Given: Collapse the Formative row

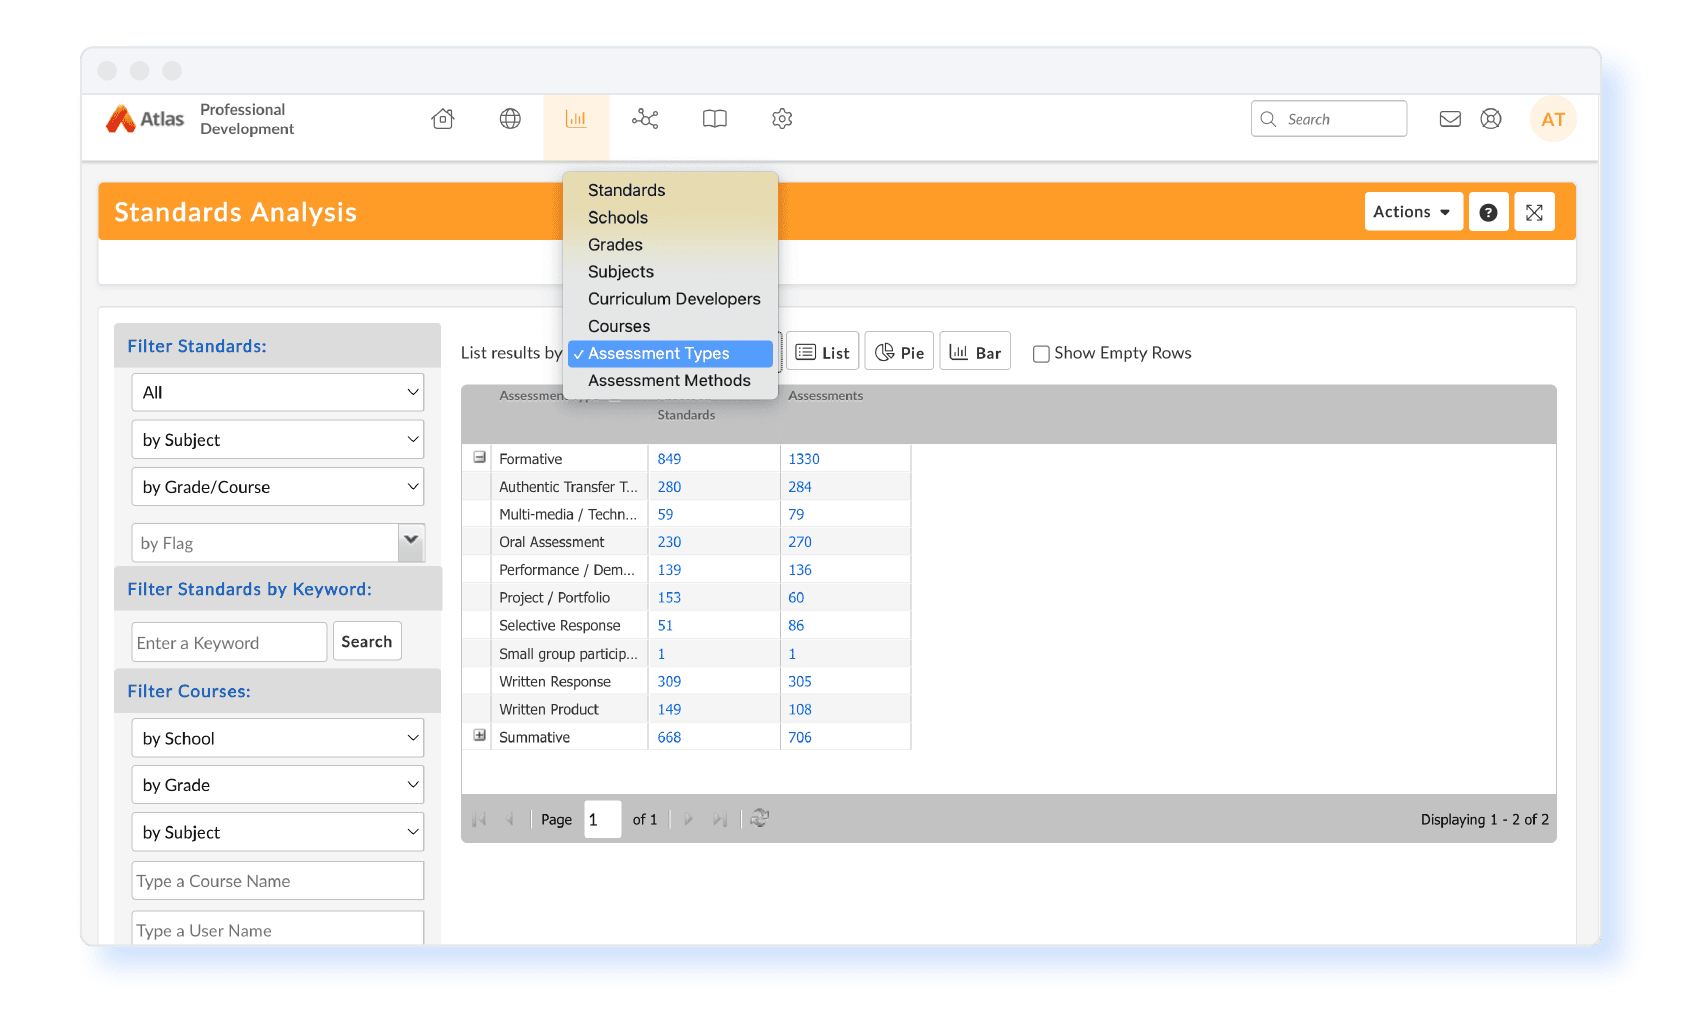Looking at the screenshot, I should (479, 457).
